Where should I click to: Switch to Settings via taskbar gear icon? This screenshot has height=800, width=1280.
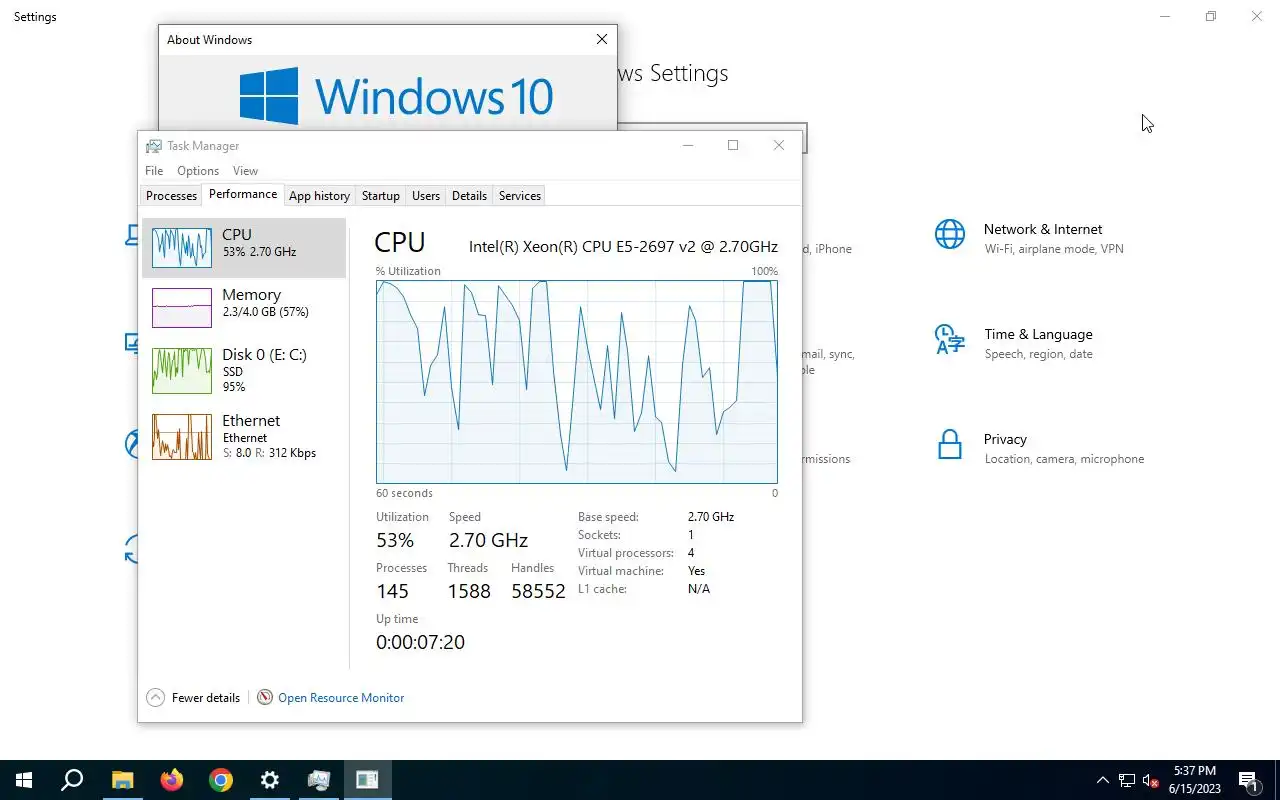coord(269,780)
